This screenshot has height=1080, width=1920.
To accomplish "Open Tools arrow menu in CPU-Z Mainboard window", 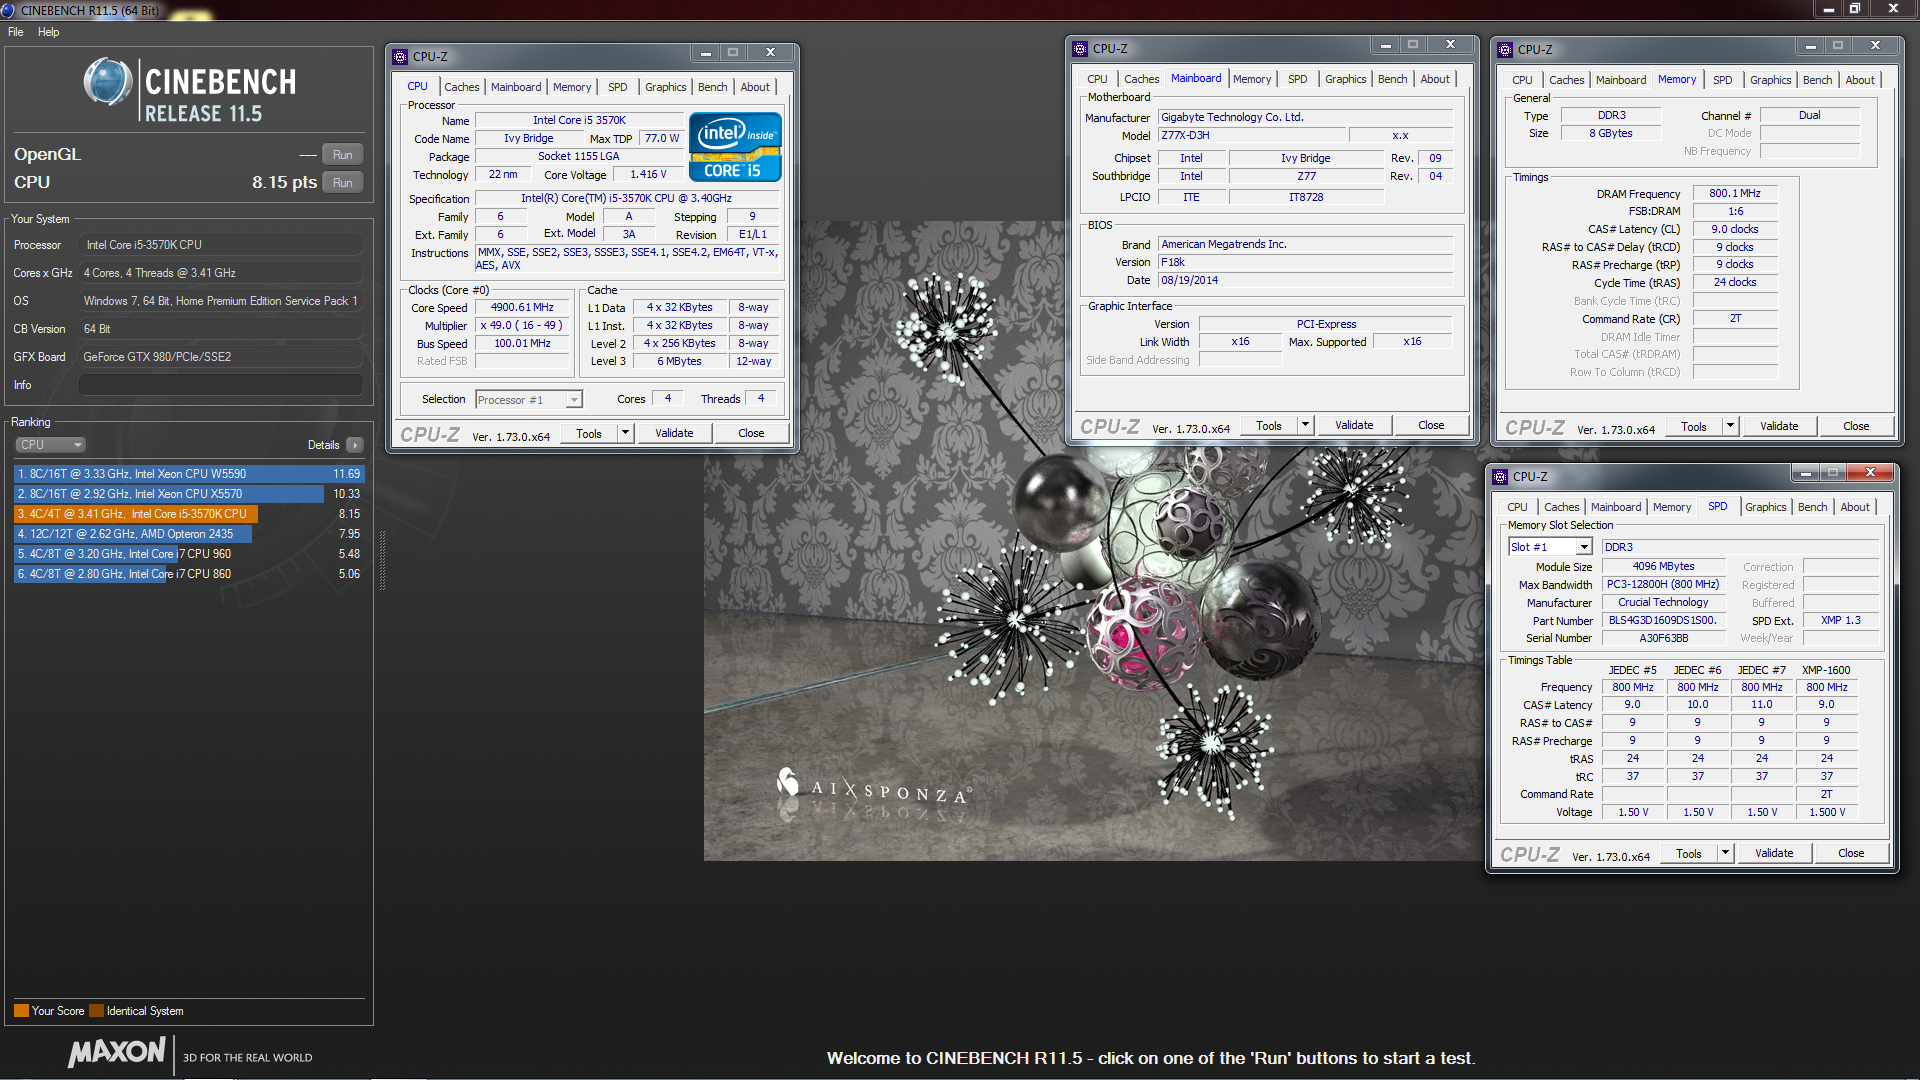I will click(x=1305, y=425).
